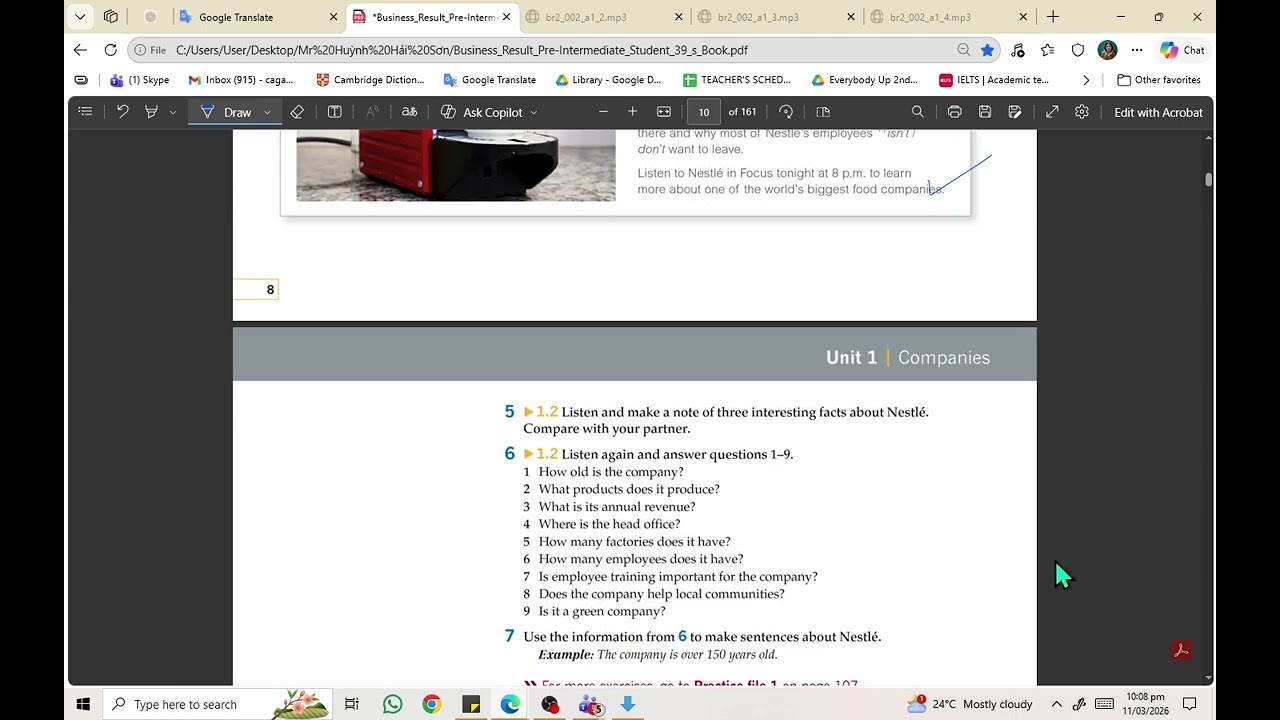This screenshot has width=1280, height=720.
Task: Open the Draw pen options dropdown
Action: pos(267,112)
